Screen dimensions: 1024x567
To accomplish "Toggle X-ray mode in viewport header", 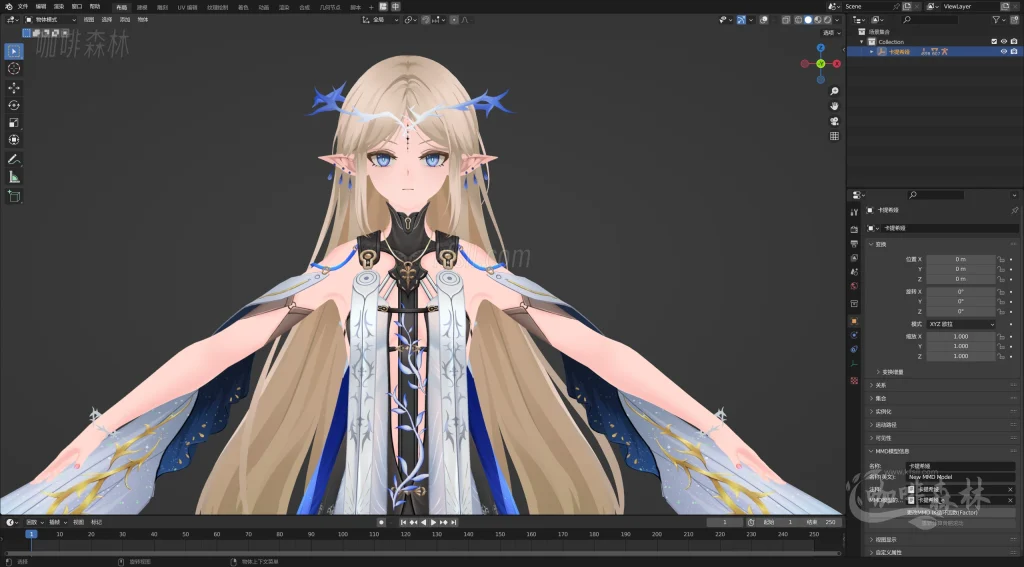I will 785,20.
